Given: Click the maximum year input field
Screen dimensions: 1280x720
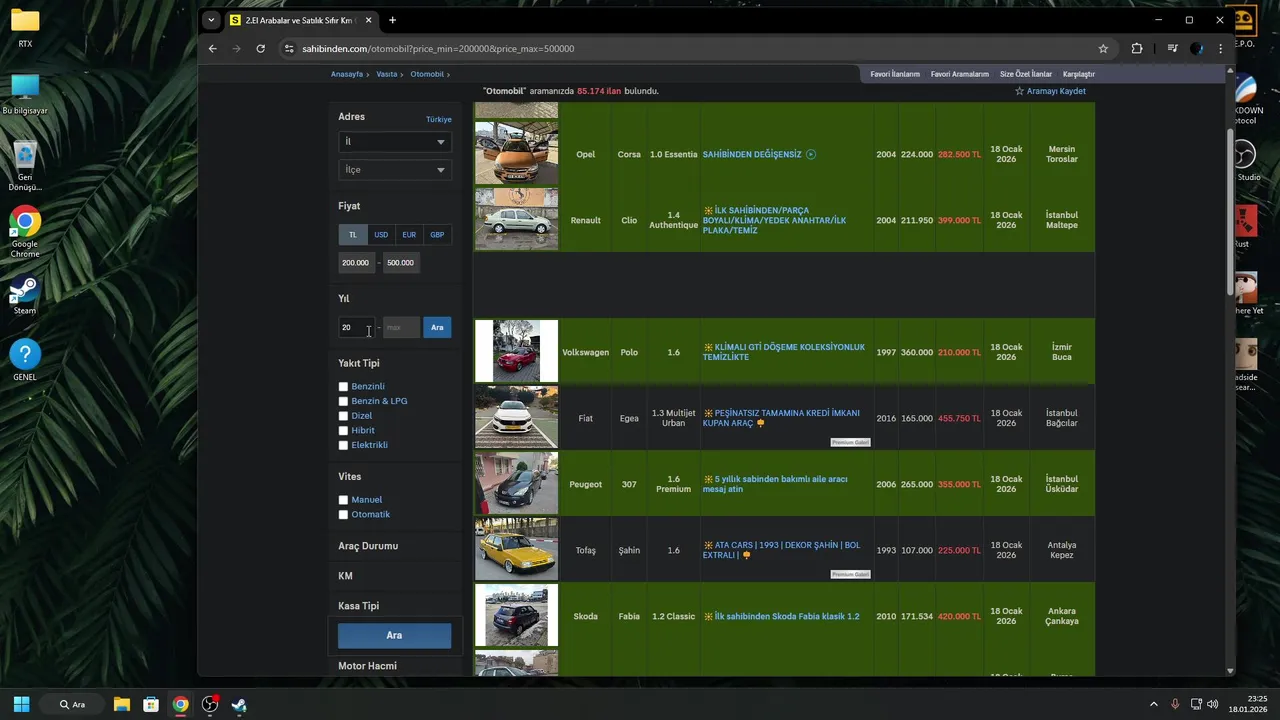Looking at the screenshot, I should (401, 327).
